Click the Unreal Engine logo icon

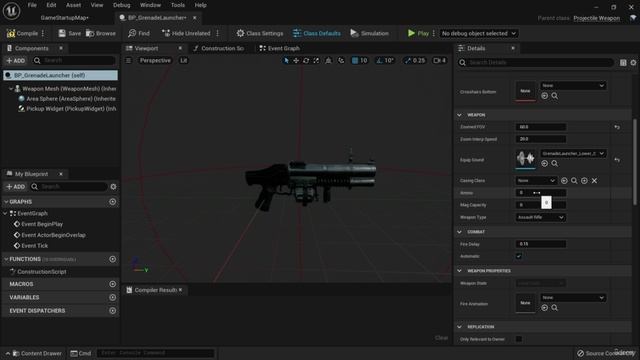click(x=11, y=11)
